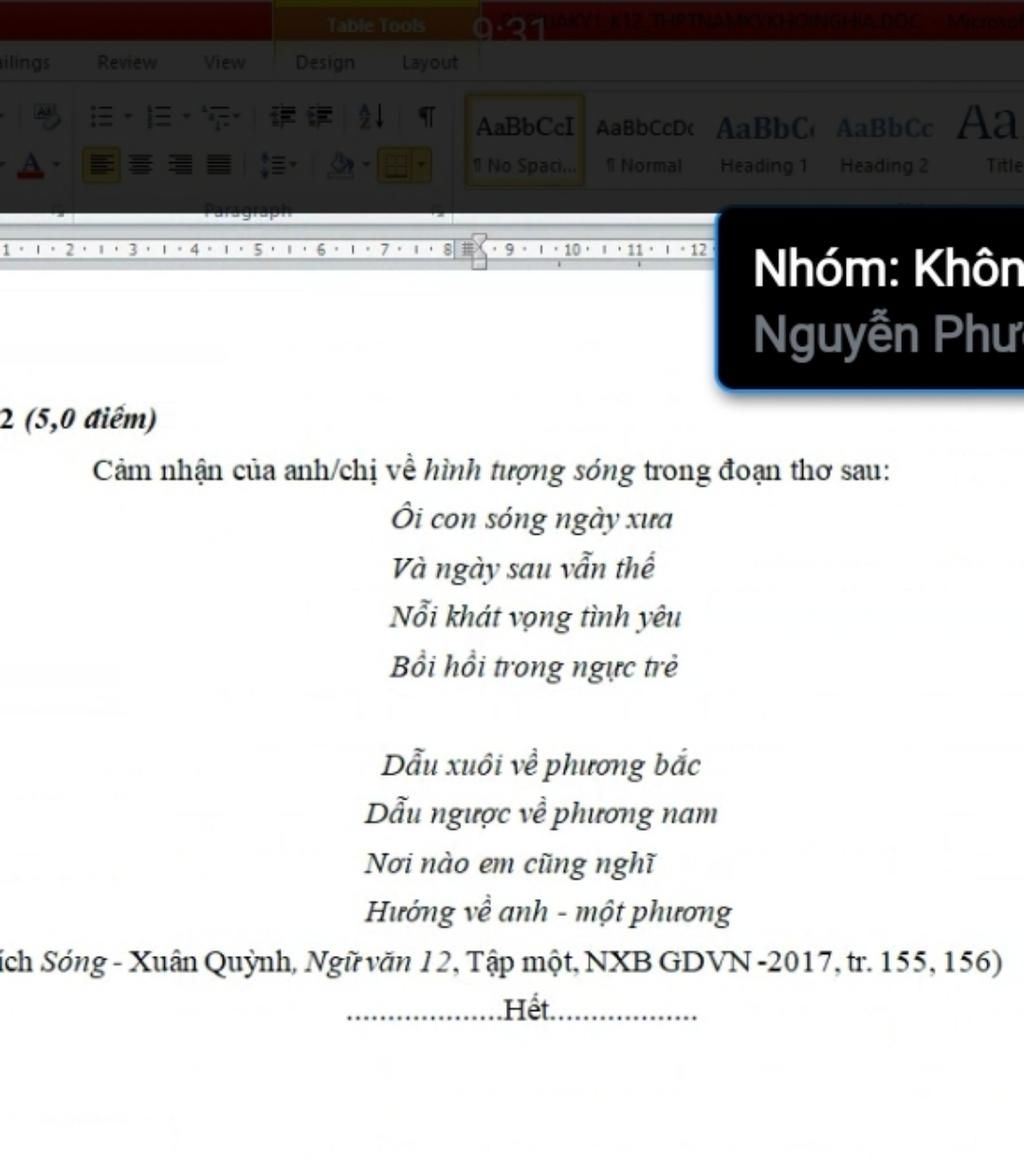
Task: Open the Numbering dropdown arrow
Action: (186, 117)
